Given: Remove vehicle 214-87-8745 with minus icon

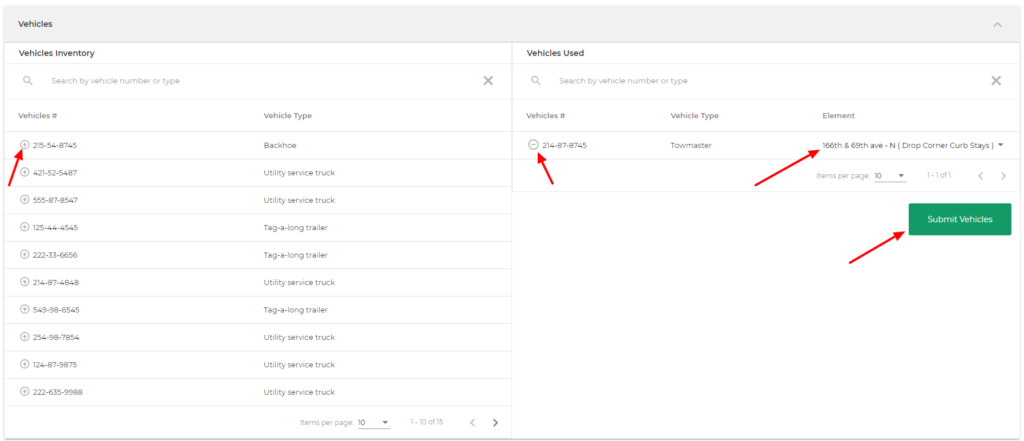Looking at the screenshot, I should click(533, 145).
